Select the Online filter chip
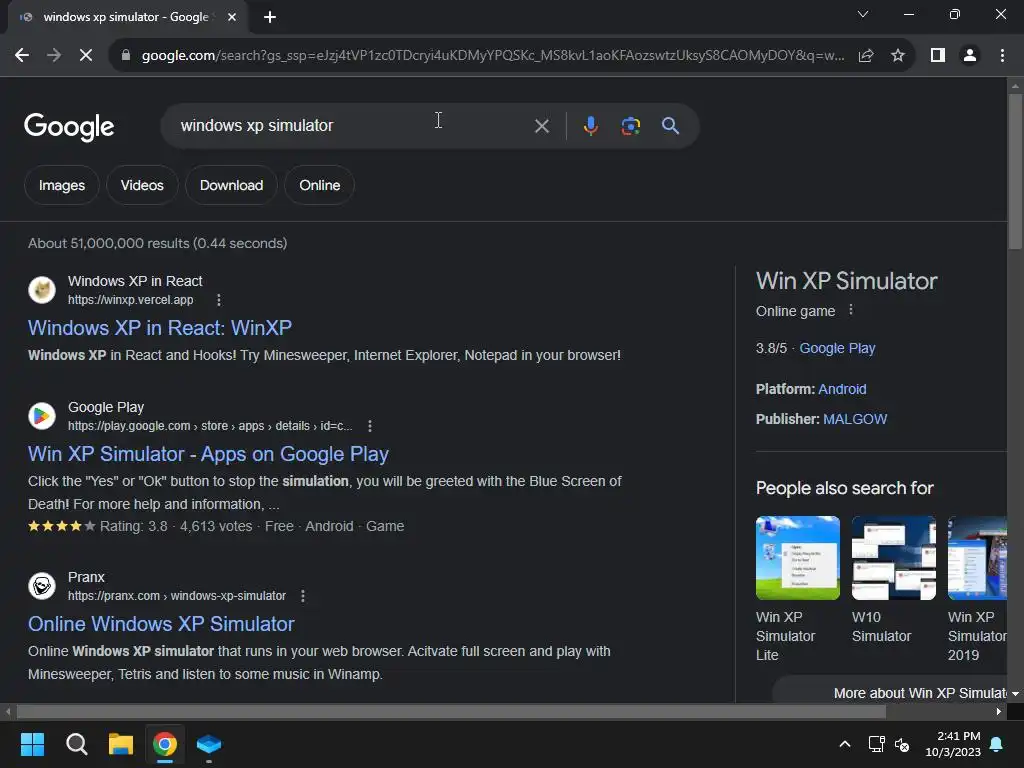Image resolution: width=1024 pixels, height=768 pixels. 319,185
